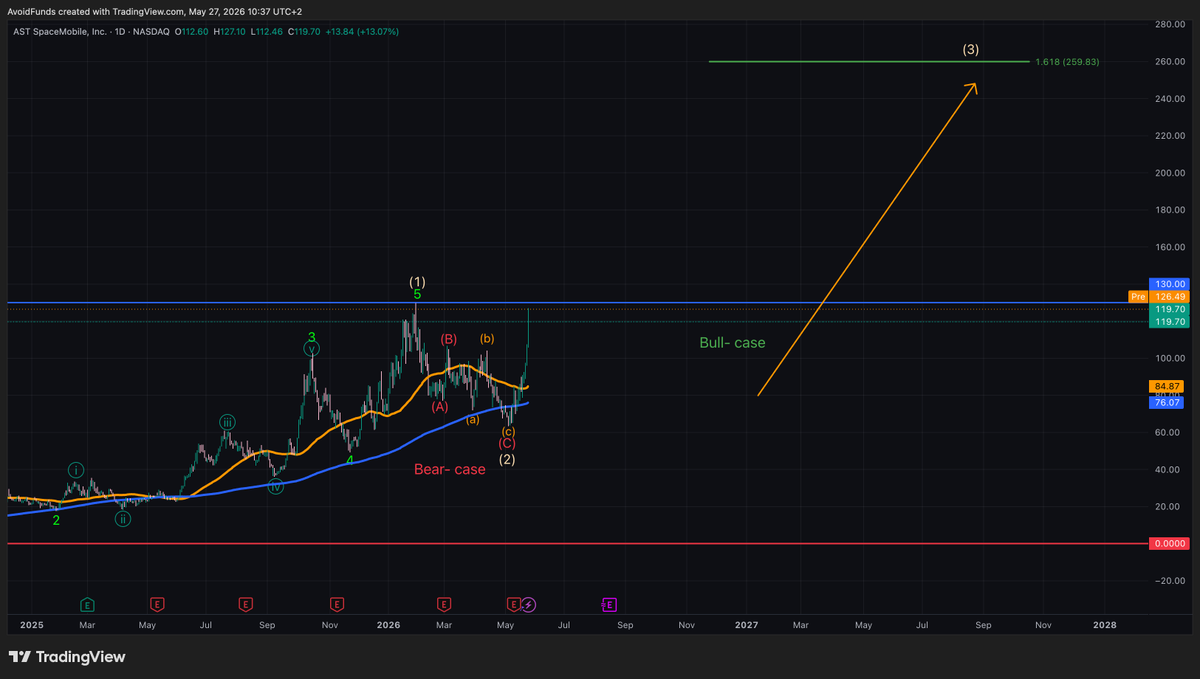Click the L112.46 low value

(x=269, y=32)
